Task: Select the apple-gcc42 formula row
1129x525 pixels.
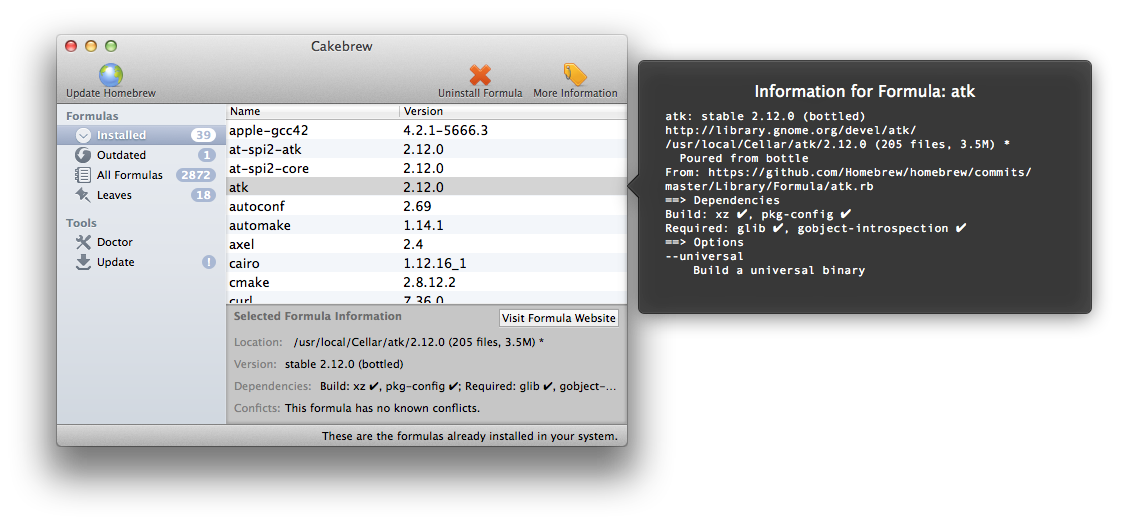Action: tap(426, 130)
